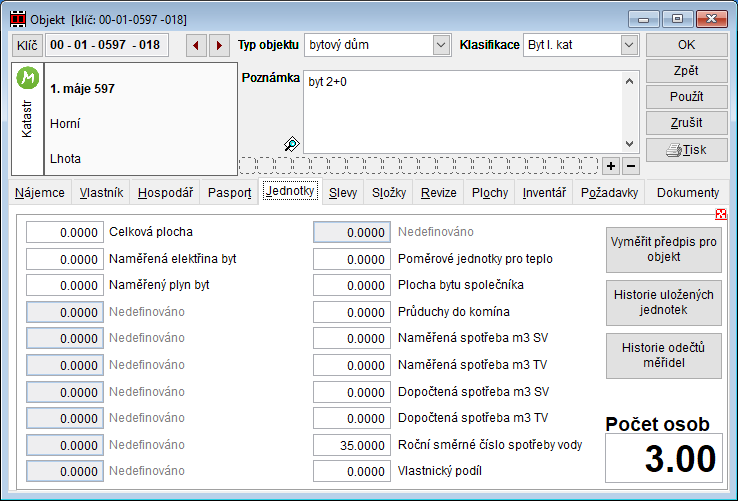Click the Historie uložených jednotek button
The image size is (738, 501).
664,302
